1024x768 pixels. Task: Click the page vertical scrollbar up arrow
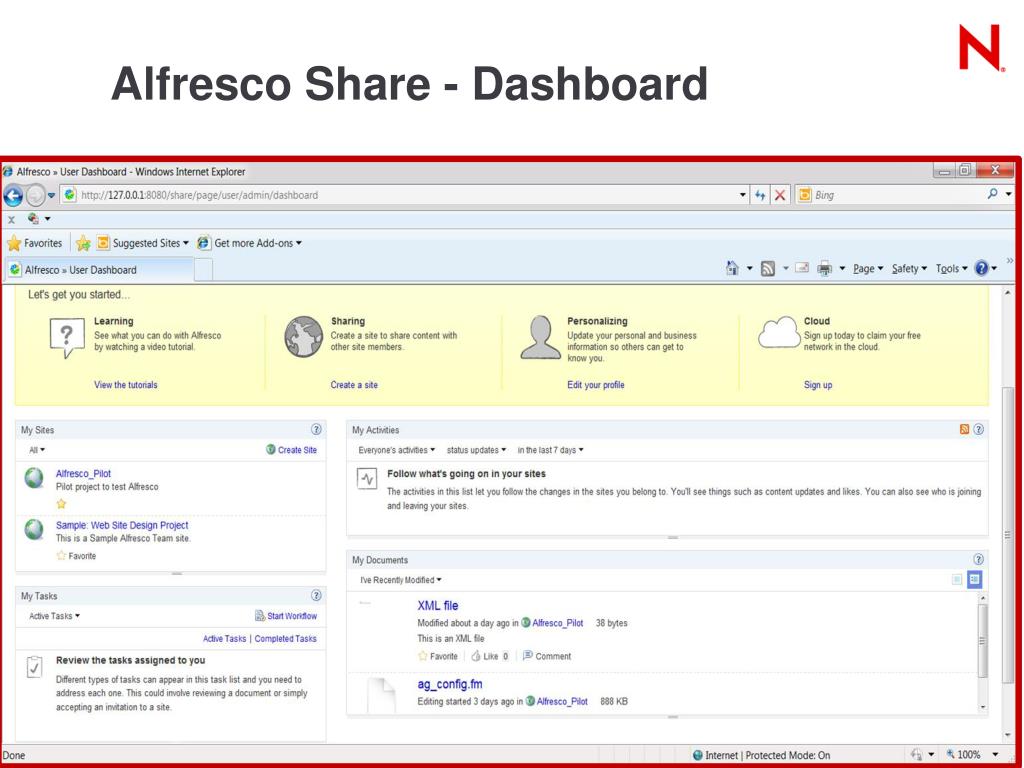1007,293
